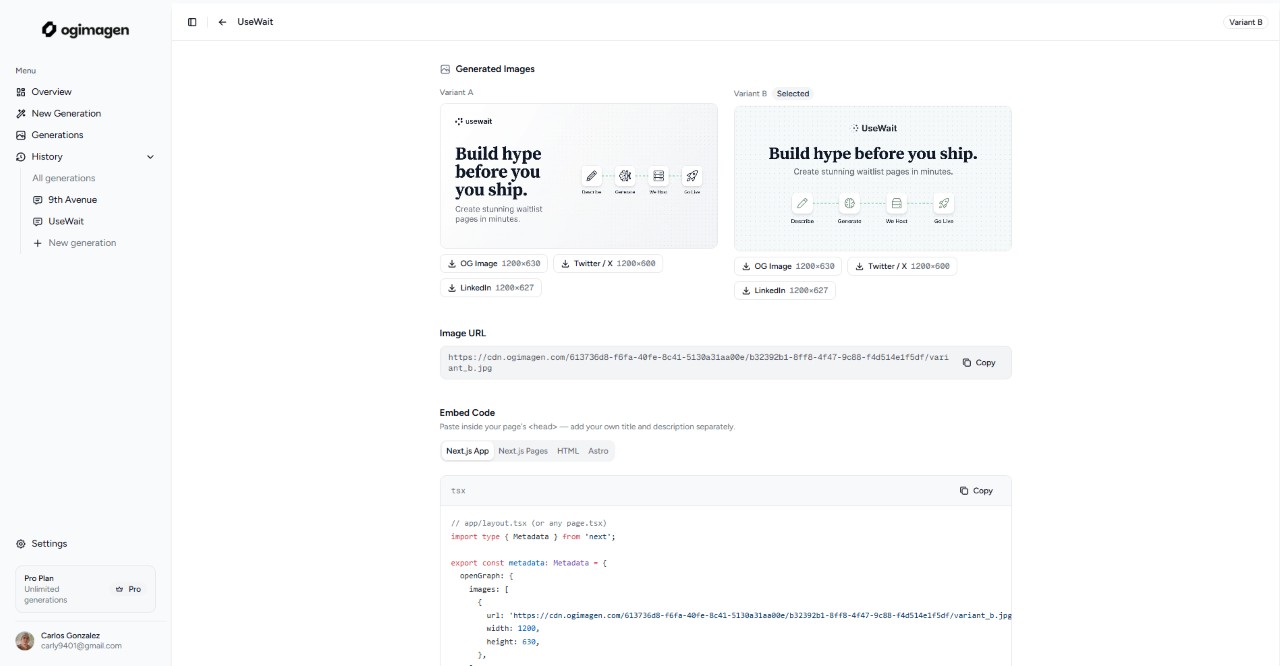Switch to the Next.js Pages tab
The height and width of the screenshot is (666, 1280).
[523, 451]
